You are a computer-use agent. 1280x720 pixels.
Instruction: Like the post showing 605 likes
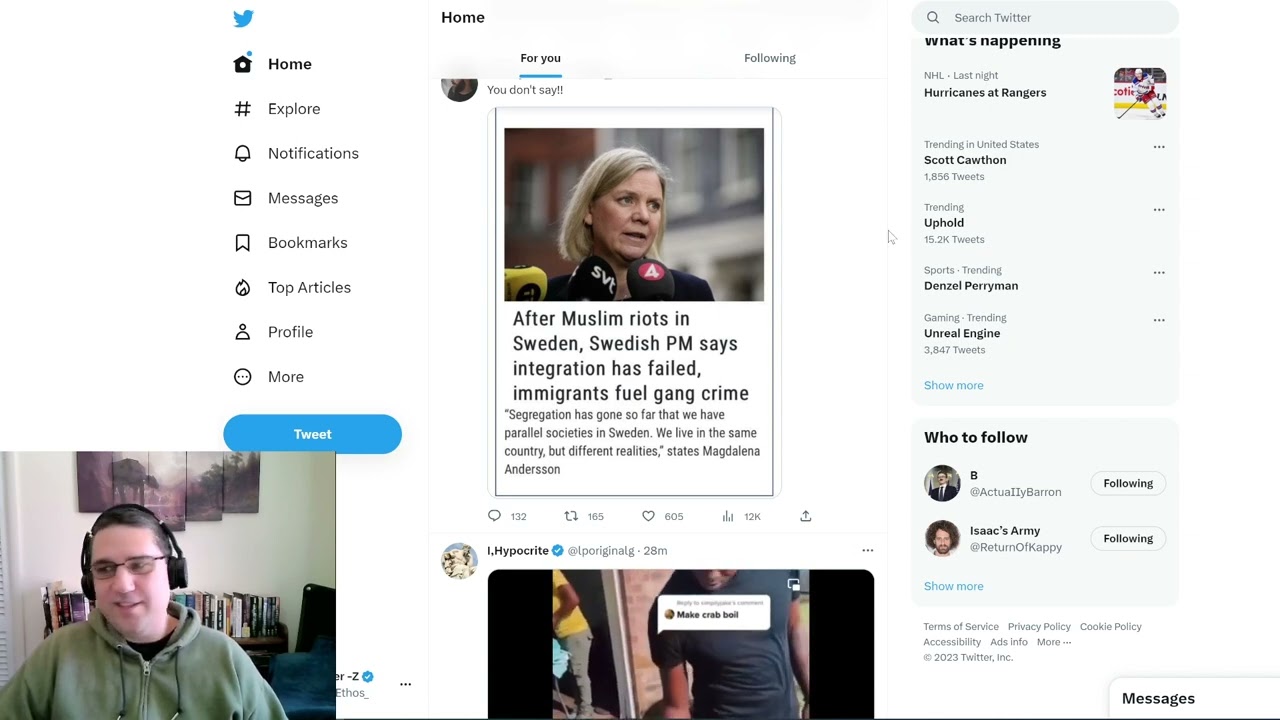pyautogui.click(x=648, y=516)
